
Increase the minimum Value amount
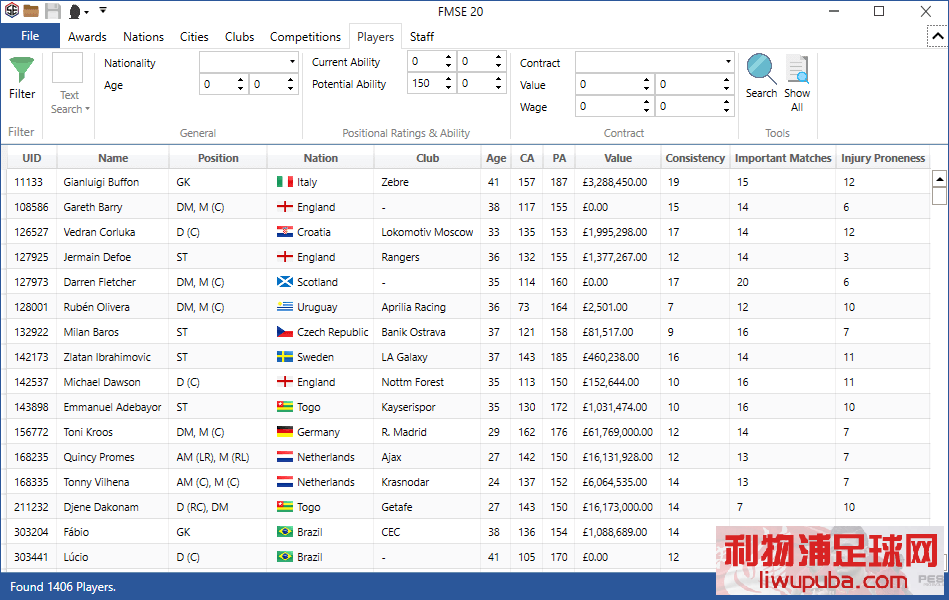click(646, 80)
